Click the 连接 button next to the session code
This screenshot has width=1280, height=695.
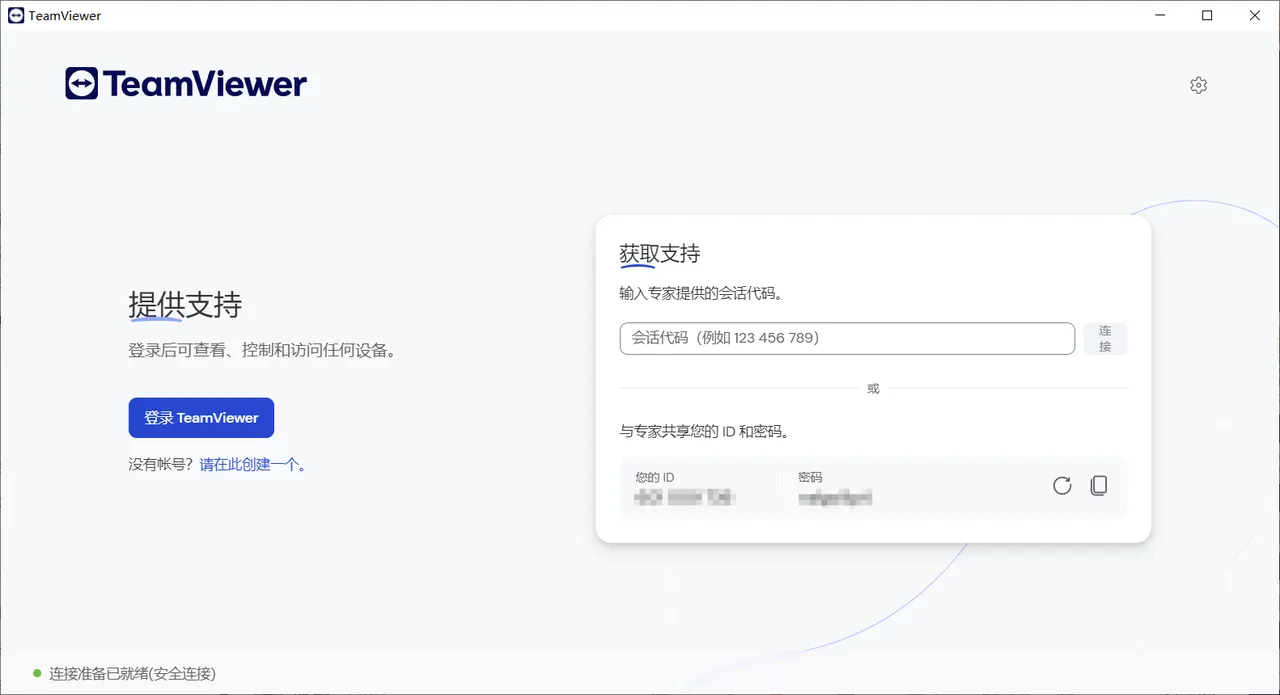point(1105,338)
